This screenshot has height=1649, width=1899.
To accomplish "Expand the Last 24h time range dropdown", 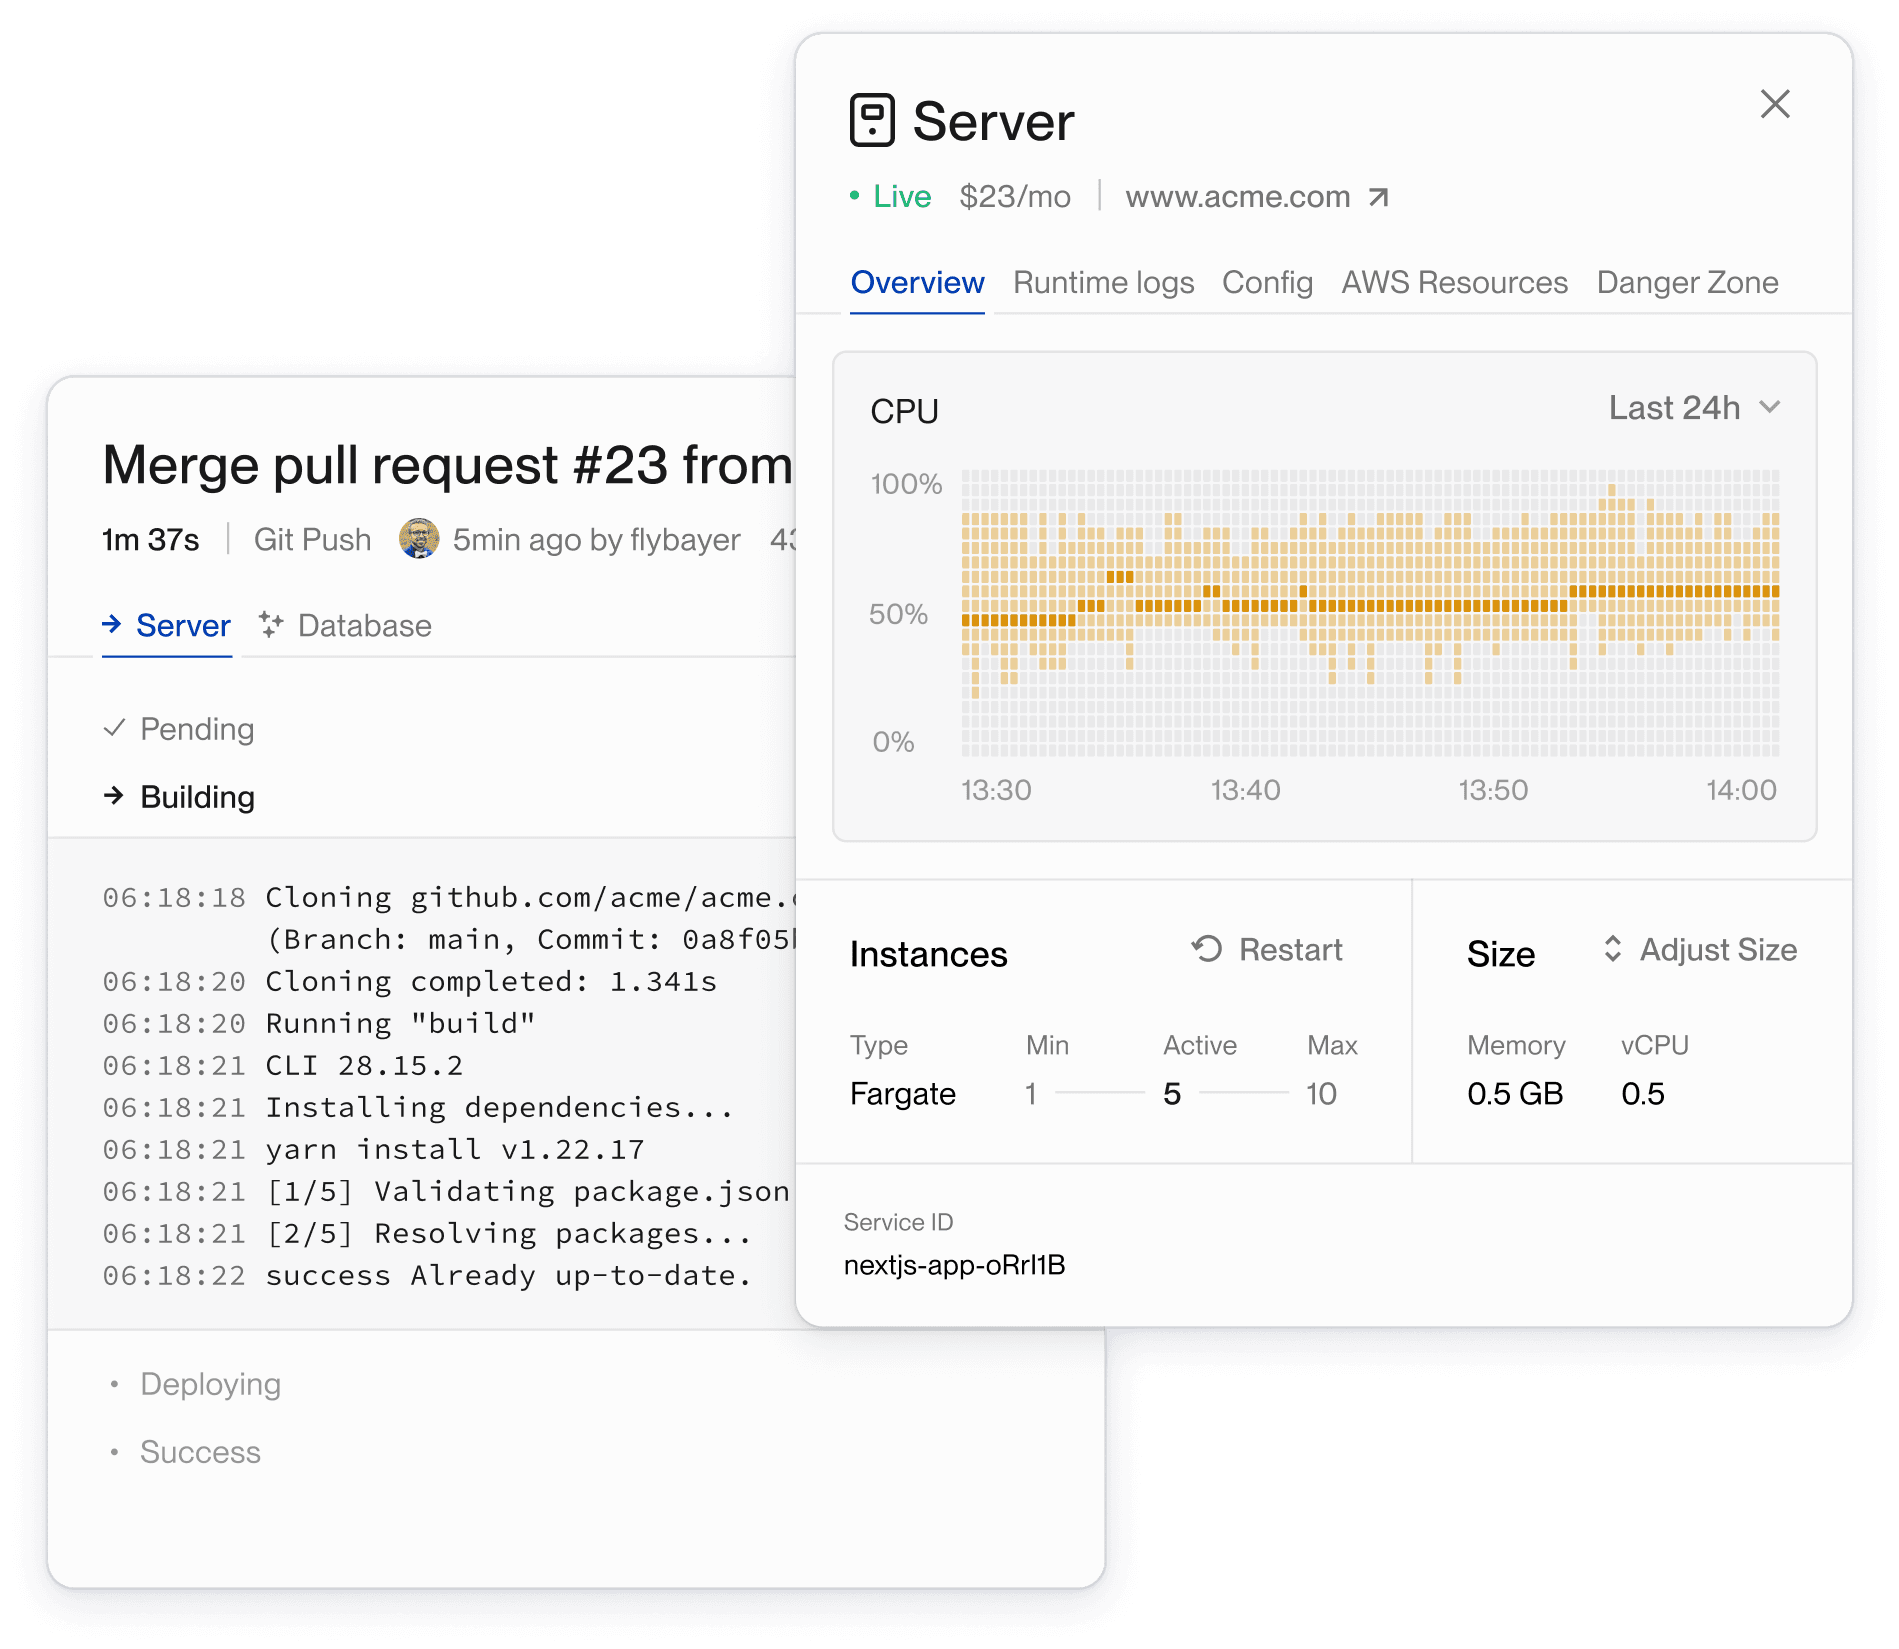I will (x=1694, y=408).
